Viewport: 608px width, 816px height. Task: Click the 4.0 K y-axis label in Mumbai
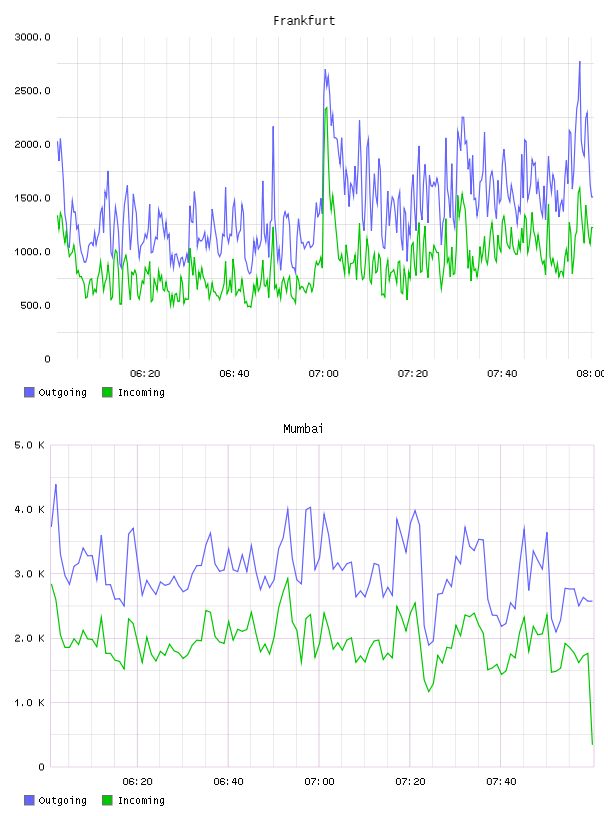29,509
